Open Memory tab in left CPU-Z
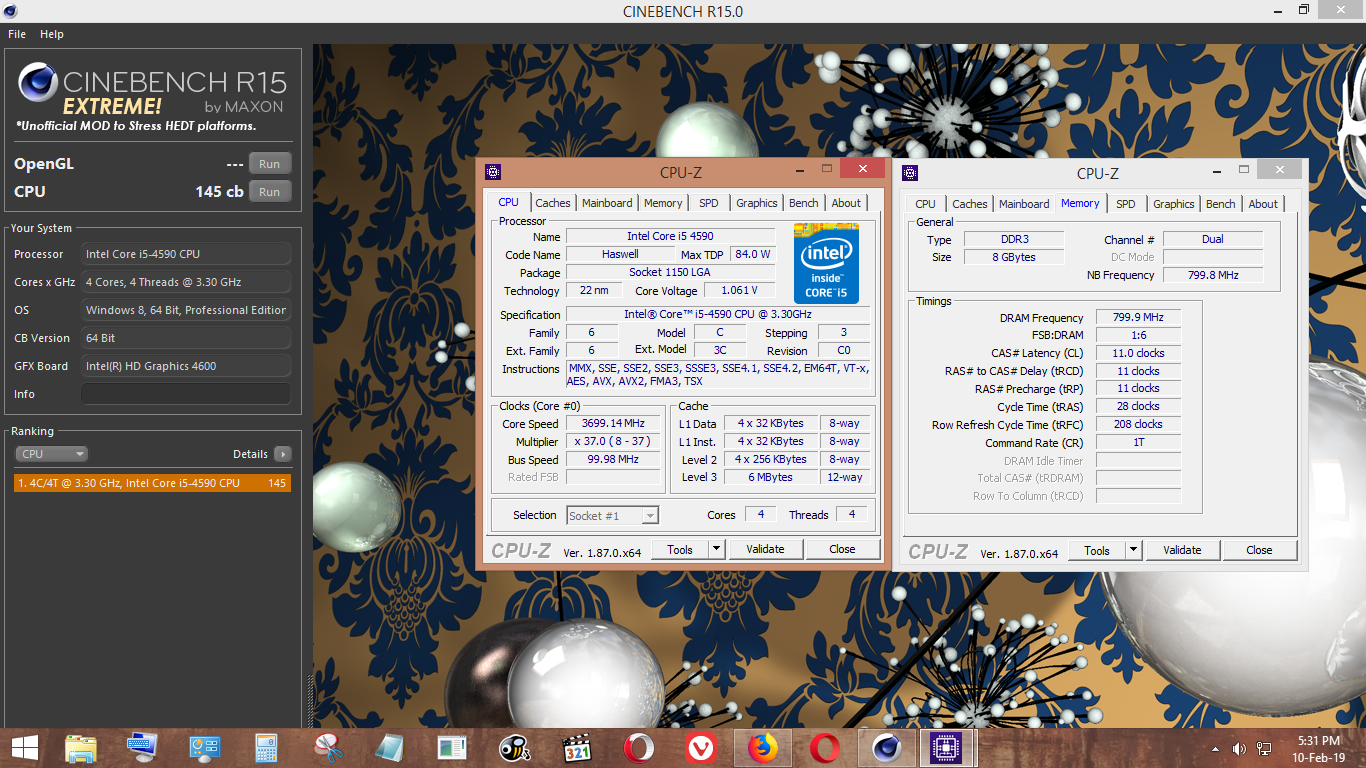The image size is (1366, 768). click(663, 203)
